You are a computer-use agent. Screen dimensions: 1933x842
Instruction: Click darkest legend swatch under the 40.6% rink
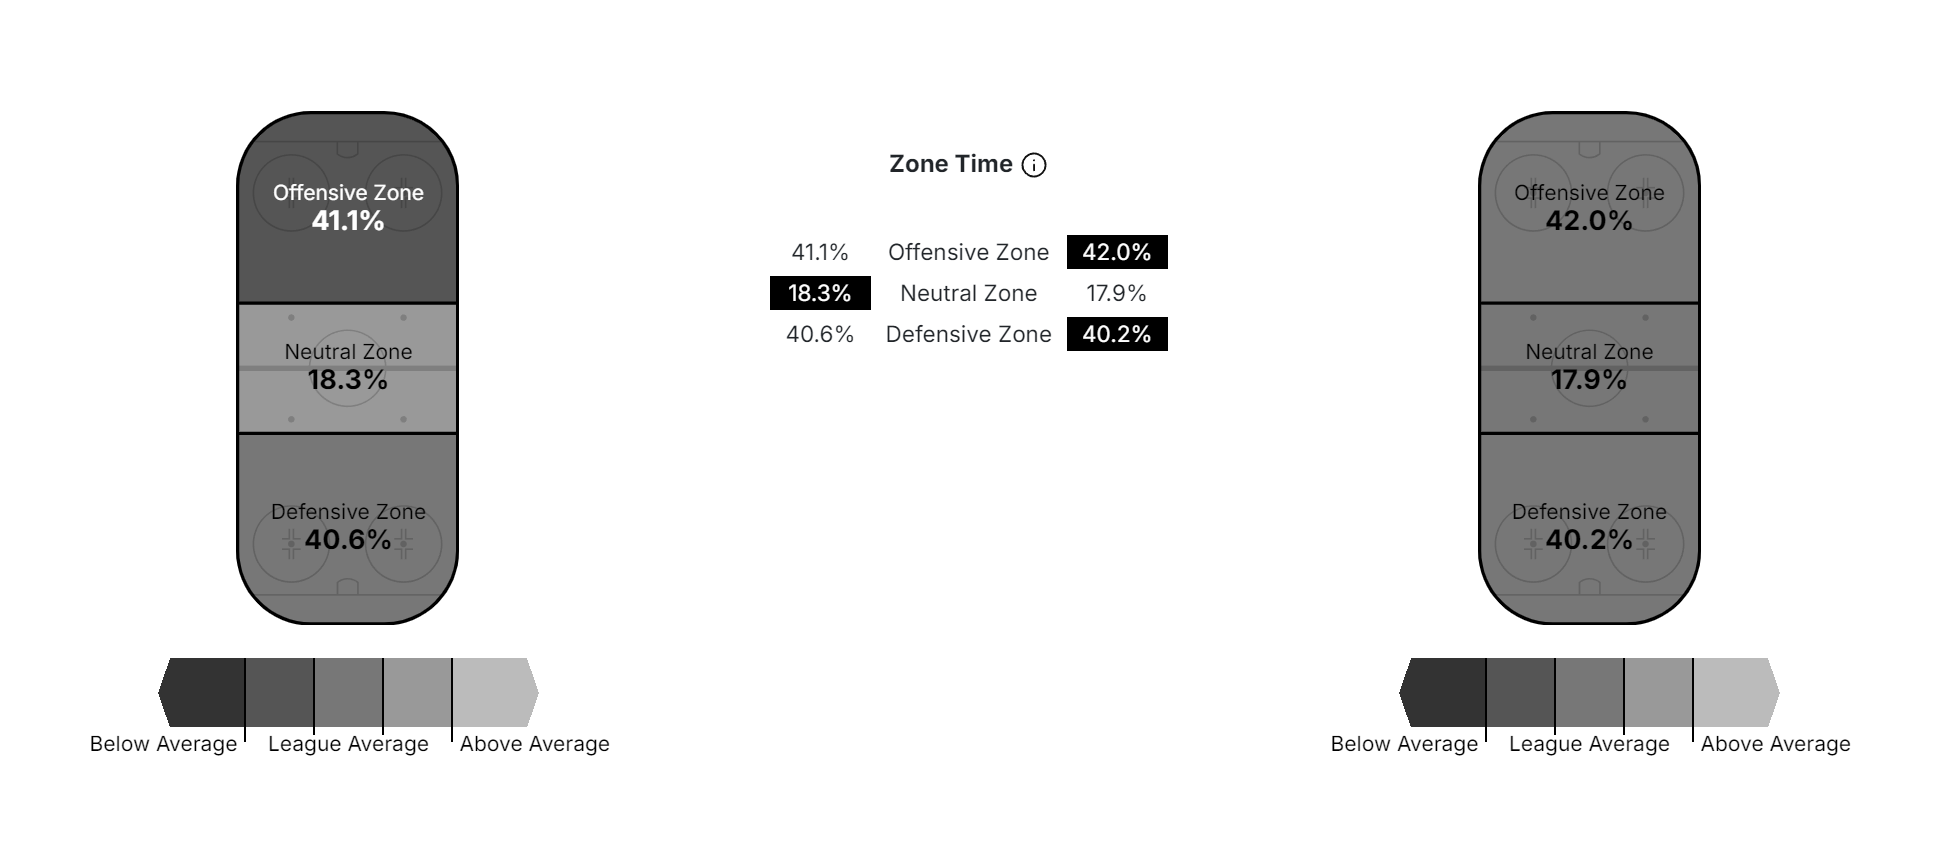(x=205, y=692)
